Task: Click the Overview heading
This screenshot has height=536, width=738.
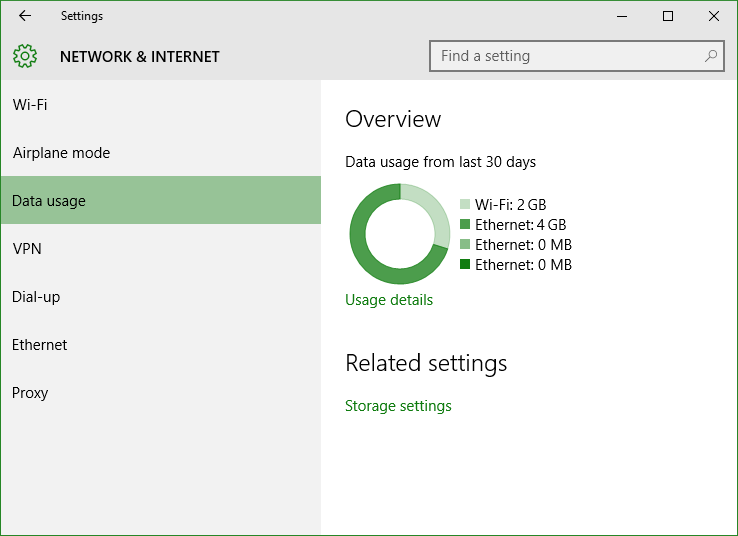Action: tap(393, 119)
